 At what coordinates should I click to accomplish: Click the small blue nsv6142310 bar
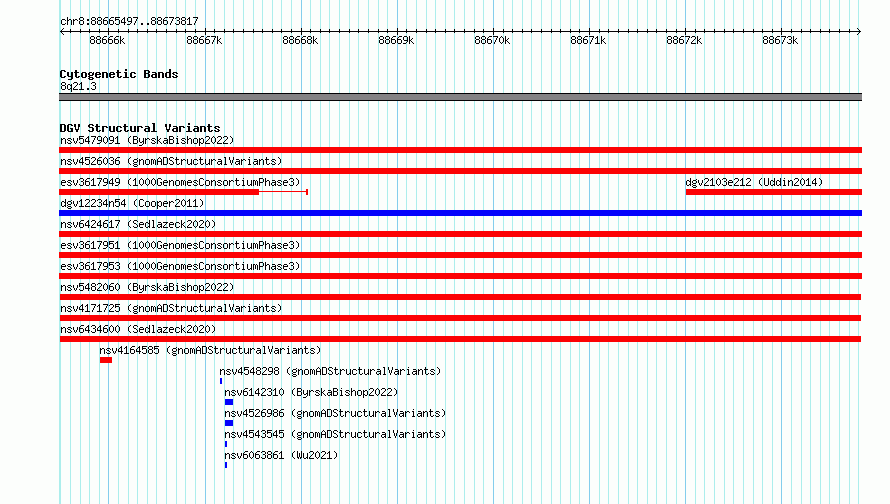pos(229,402)
